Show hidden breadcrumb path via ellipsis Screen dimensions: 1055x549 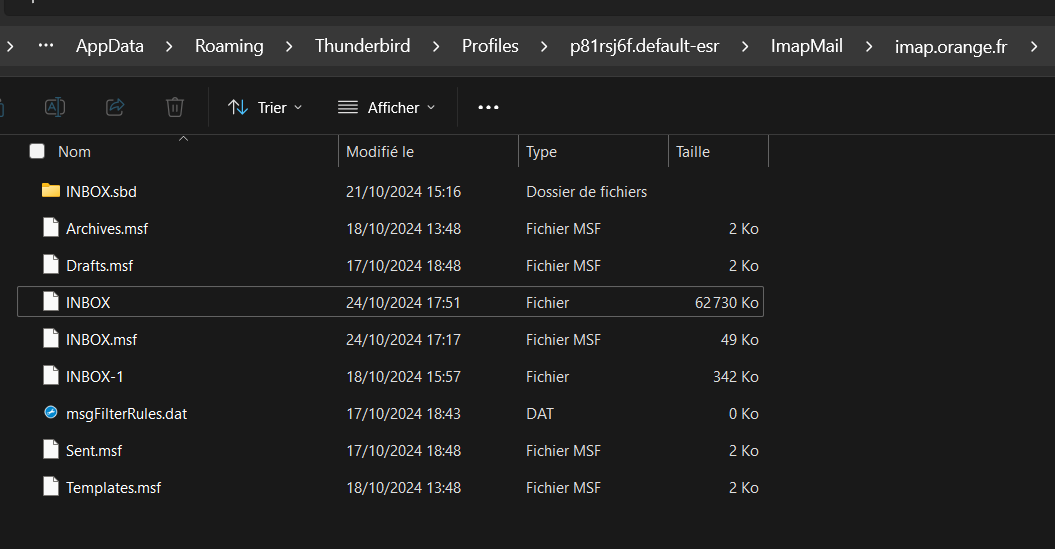(45, 46)
